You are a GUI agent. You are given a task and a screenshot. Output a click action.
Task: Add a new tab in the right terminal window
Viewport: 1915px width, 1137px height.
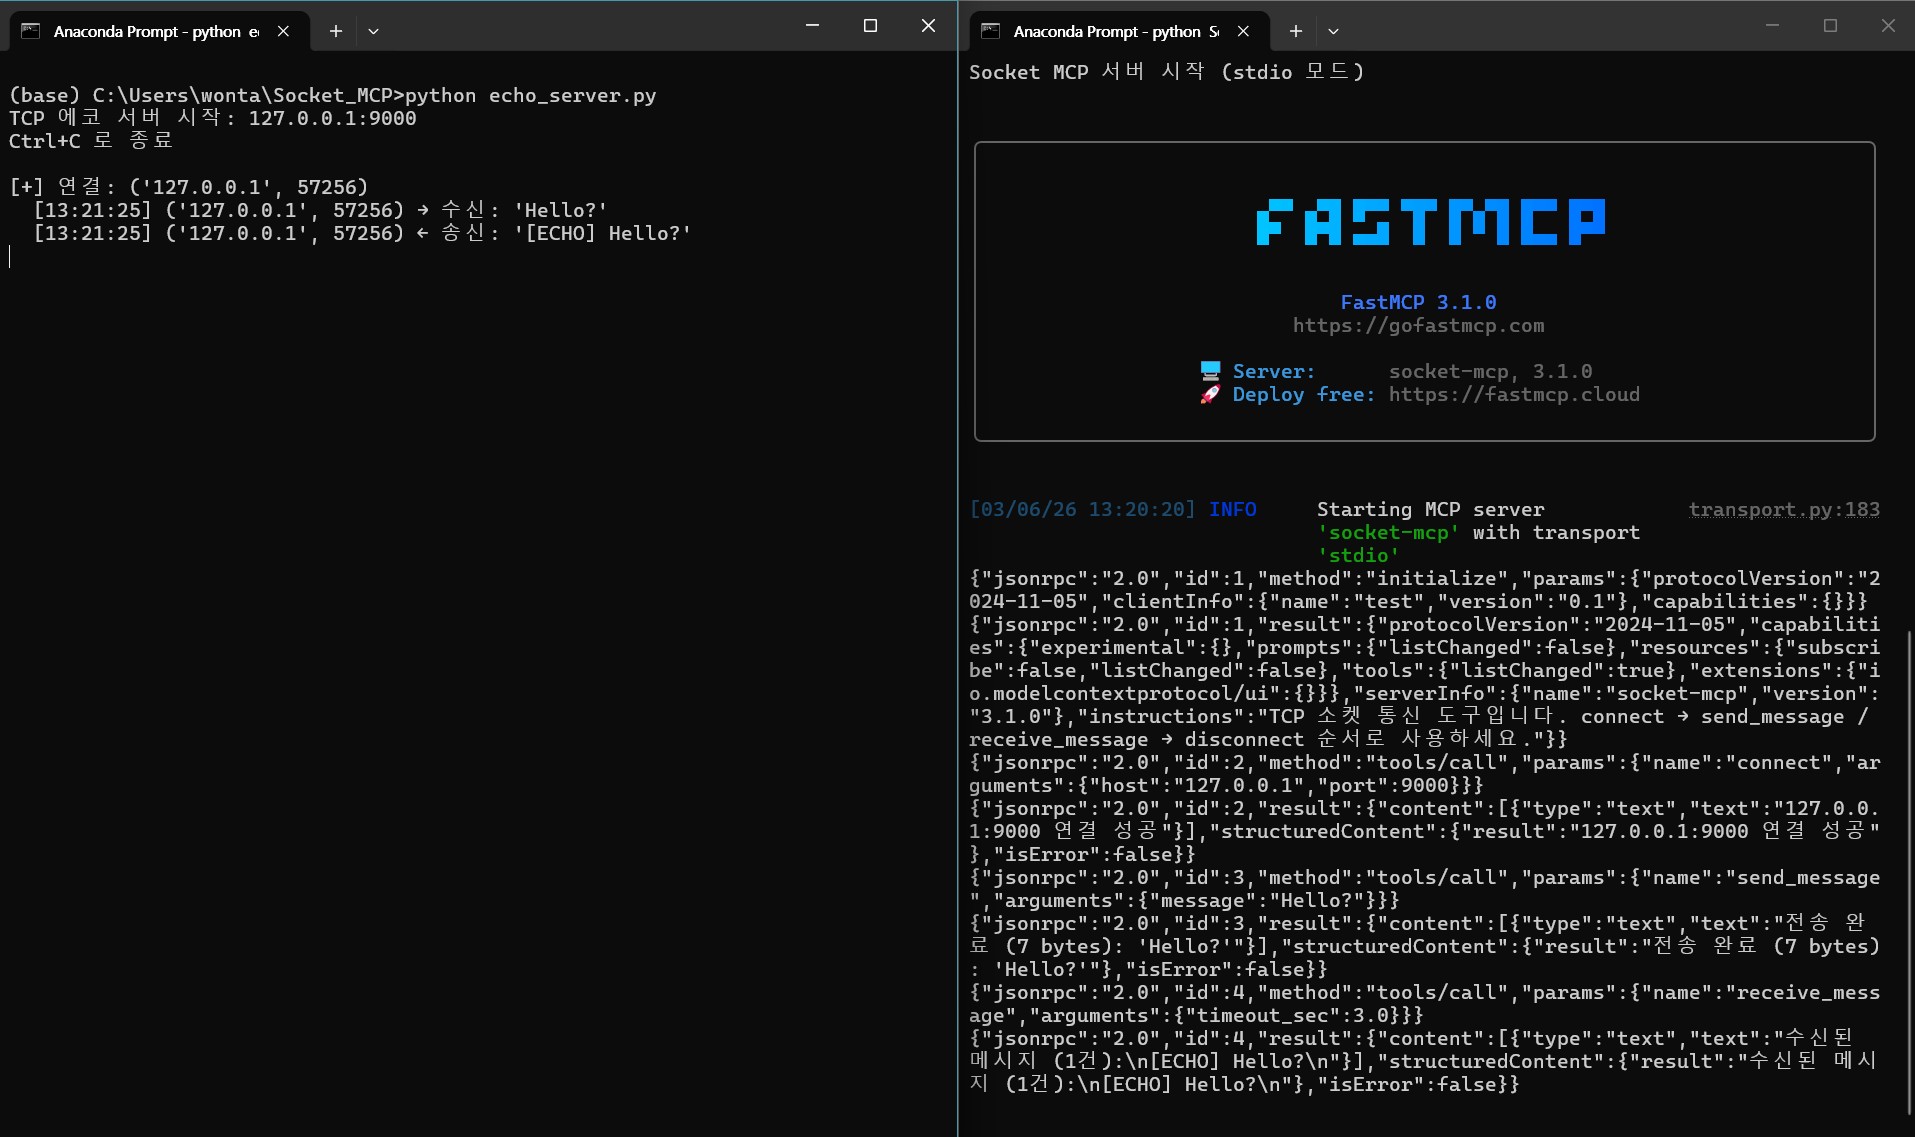(1296, 31)
